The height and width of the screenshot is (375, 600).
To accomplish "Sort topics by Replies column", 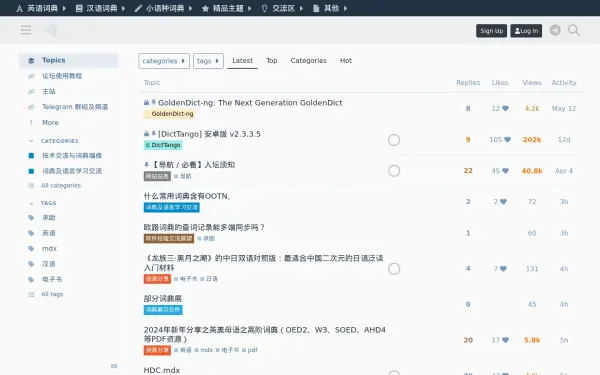I will tap(468, 83).
